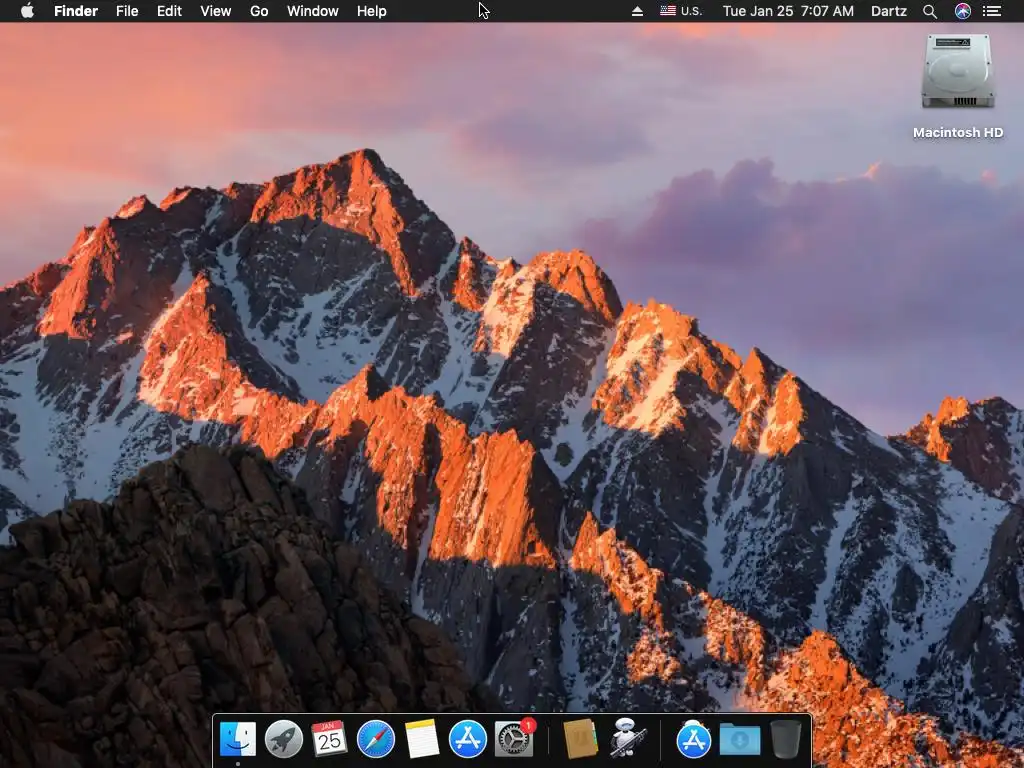This screenshot has height=768, width=1024.
Task: Click the Macintosh HD label text
Action: pyautogui.click(x=958, y=133)
